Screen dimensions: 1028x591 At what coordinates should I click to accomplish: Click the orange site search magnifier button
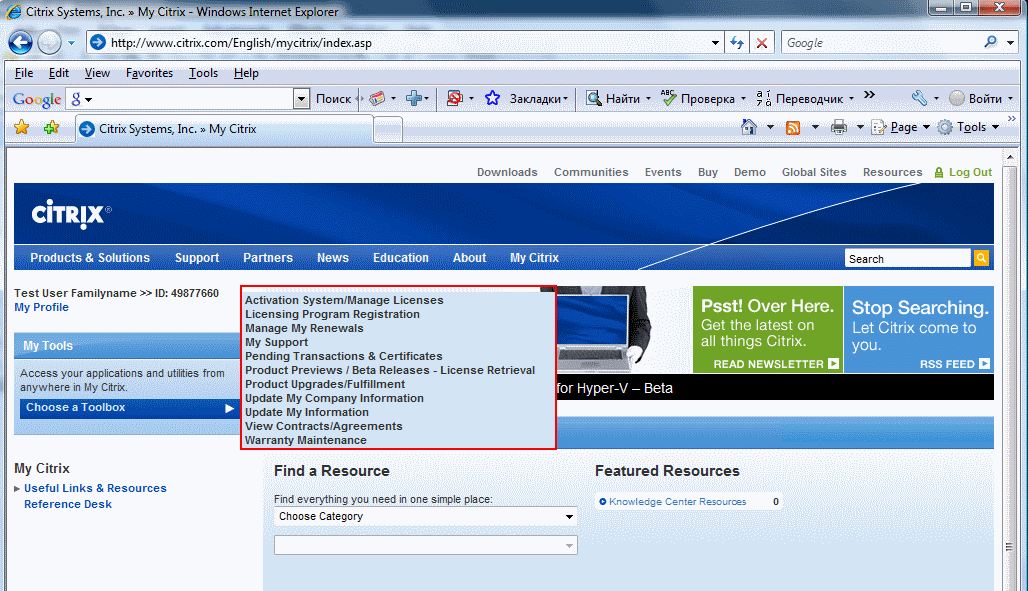click(x=981, y=258)
